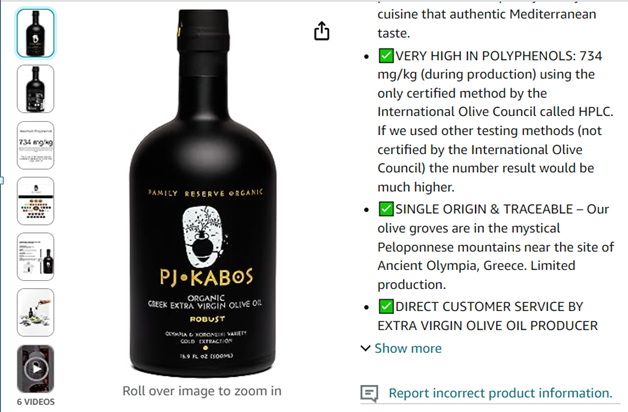
Task: Click the report comment bubble icon
Action: coord(369,393)
